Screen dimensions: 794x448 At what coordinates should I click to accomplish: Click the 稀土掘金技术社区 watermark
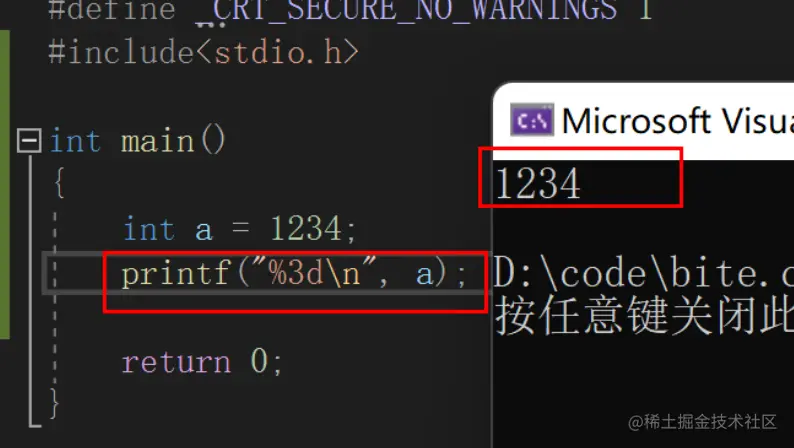pyautogui.click(x=702, y=422)
